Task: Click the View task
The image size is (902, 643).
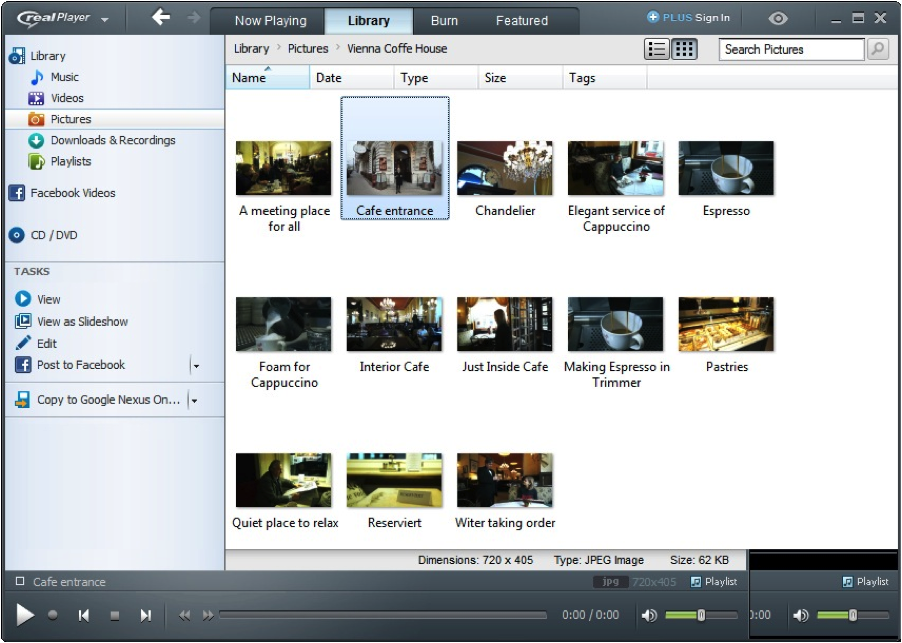Action: pyautogui.click(x=37, y=300)
